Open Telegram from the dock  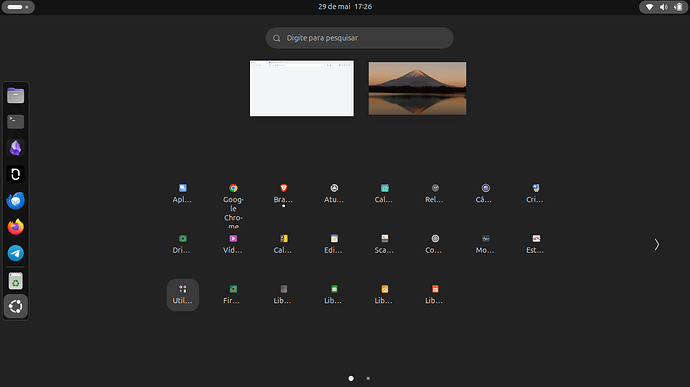(x=15, y=253)
